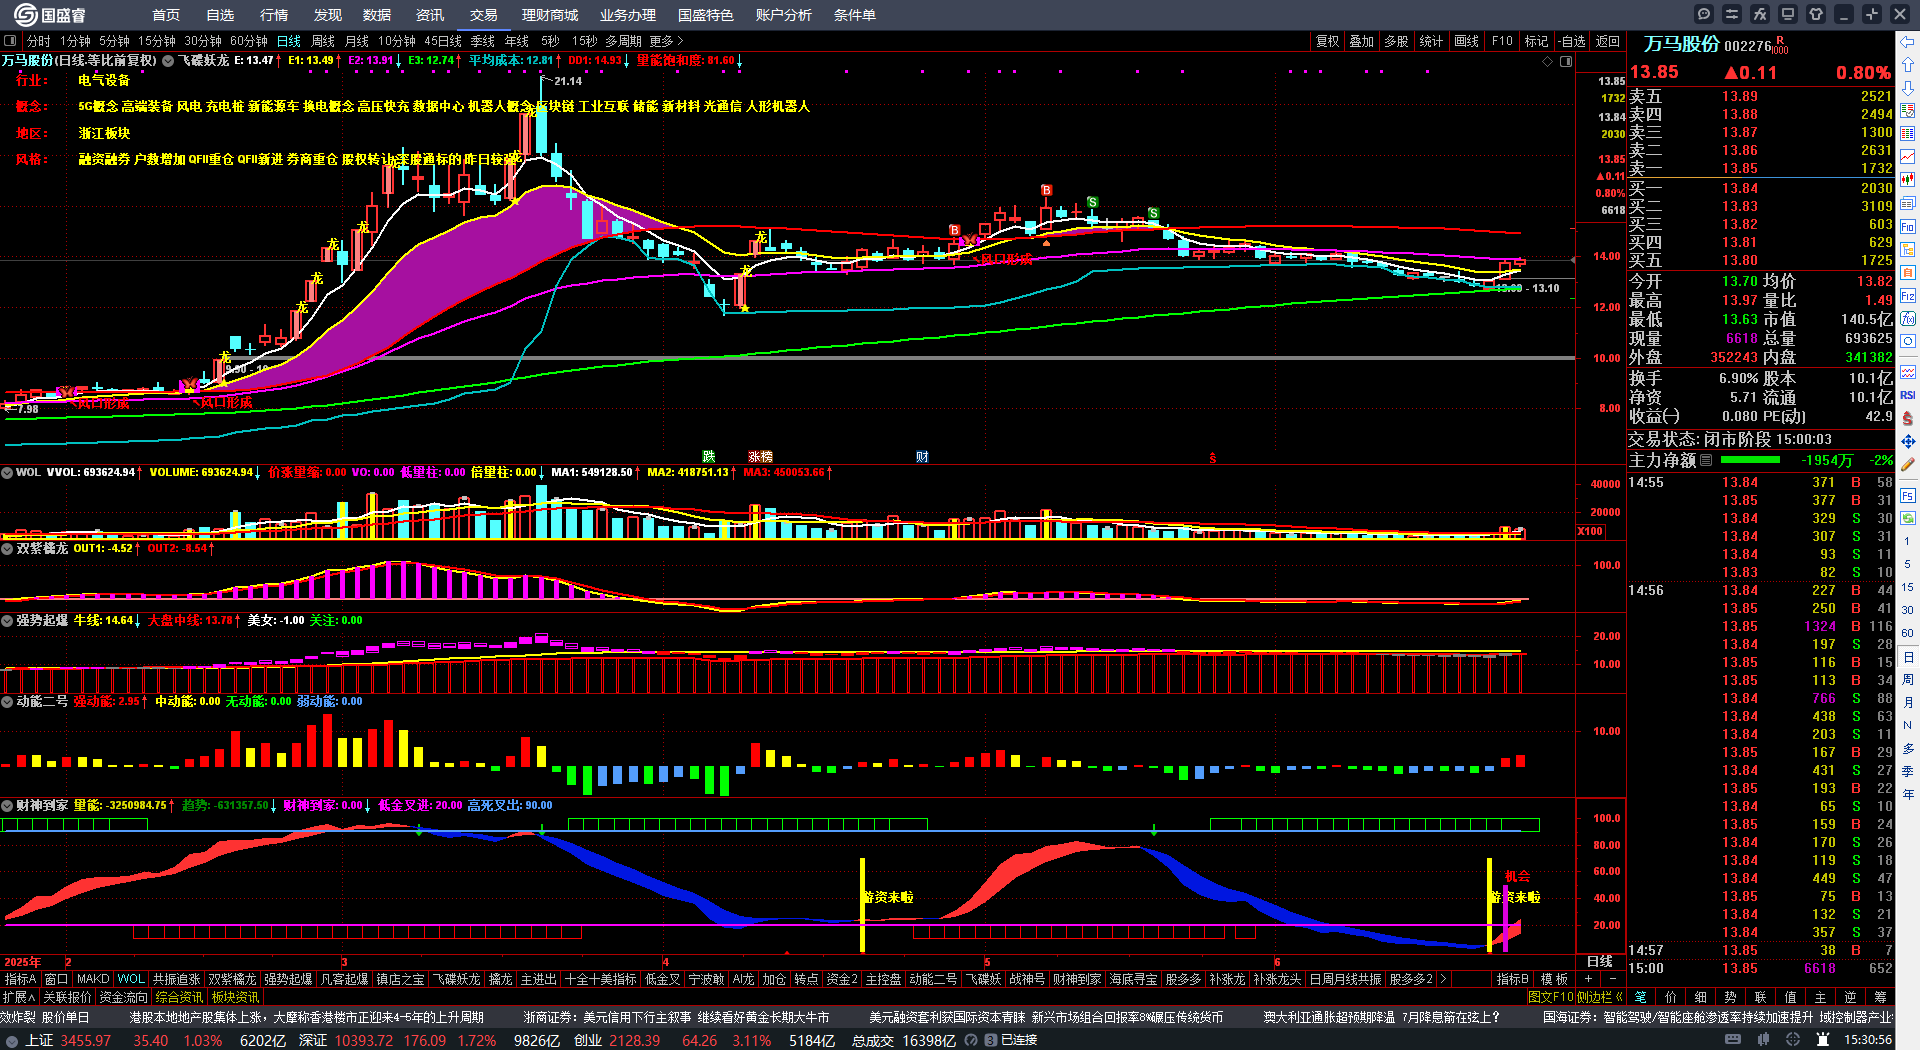Viewport: 1920px width, 1050px height.
Task: Click the monitor display icon in title bar
Action: (x=1788, y=14)
